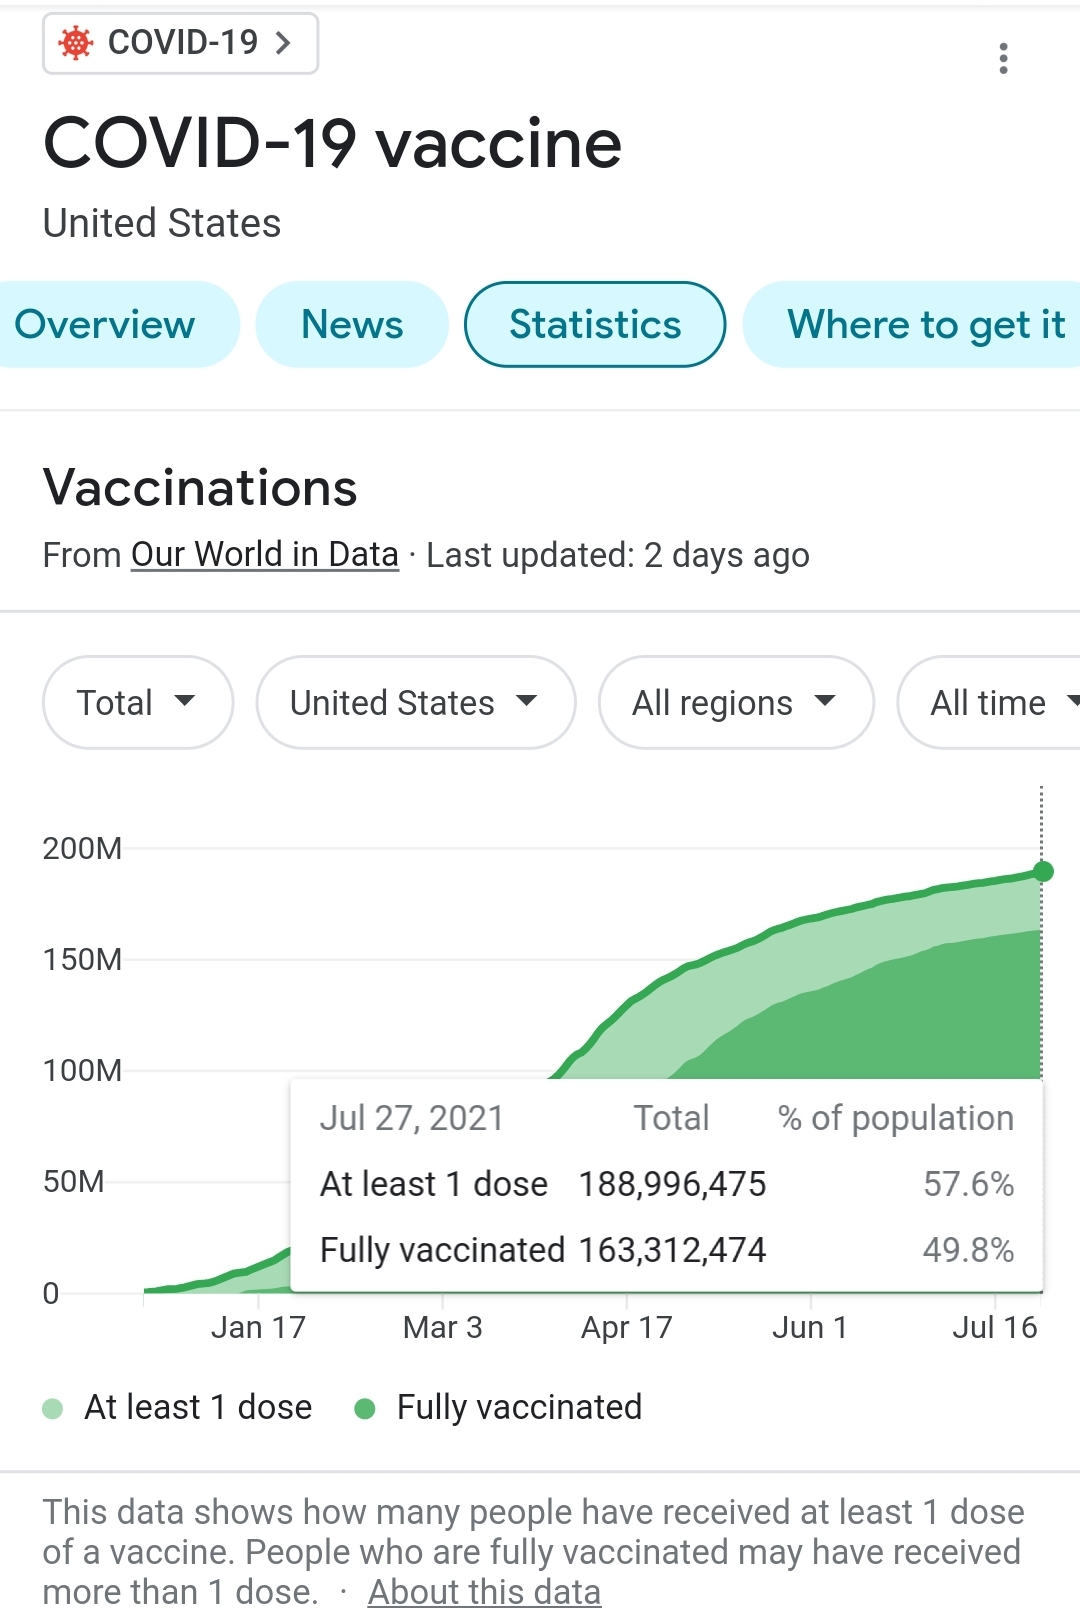
Task: Open the Our World in Data link
Action: pos(265,554)
